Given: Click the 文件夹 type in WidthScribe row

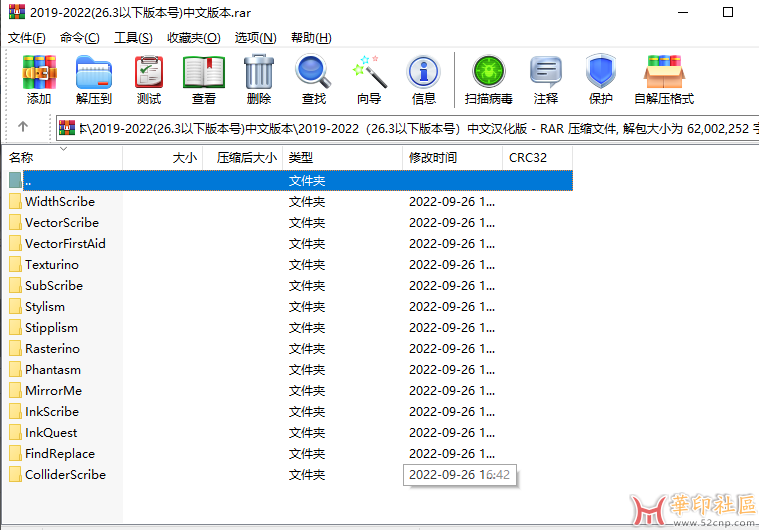Looking at the screenshot, I should click(307, 201).
